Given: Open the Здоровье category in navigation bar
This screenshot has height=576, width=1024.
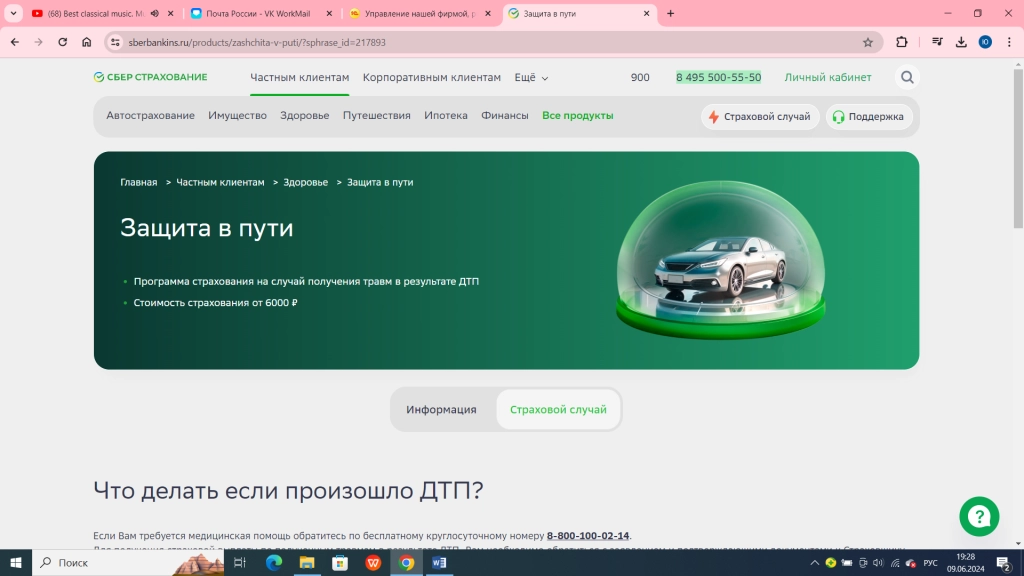Looking at the screenshot, I should [x=304, y=116].
